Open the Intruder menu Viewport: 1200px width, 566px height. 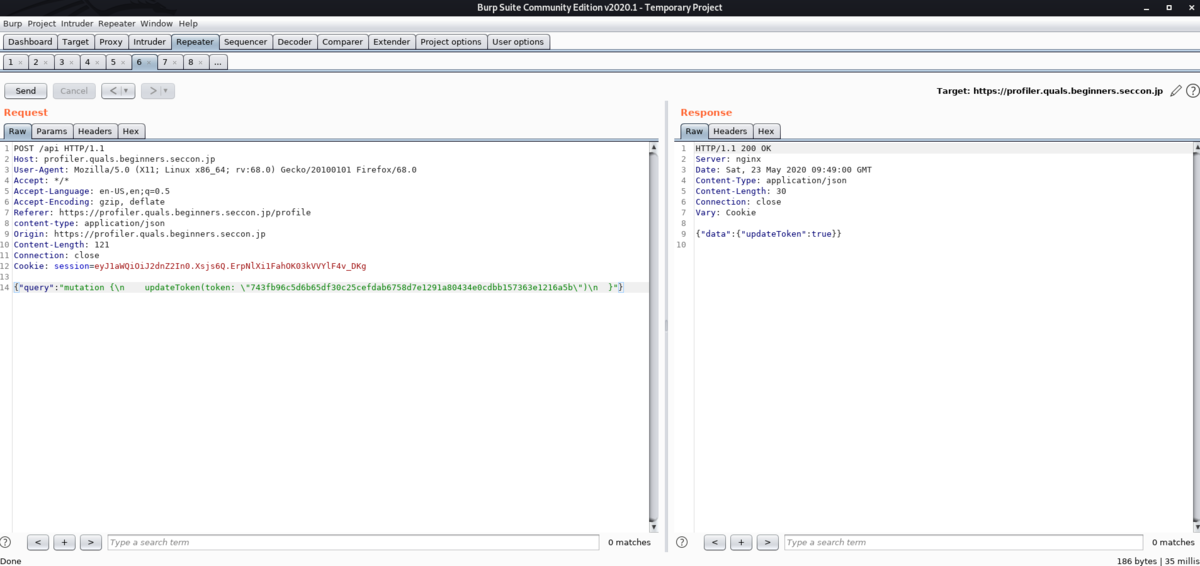pyautogui.click(x=77, y=23)
